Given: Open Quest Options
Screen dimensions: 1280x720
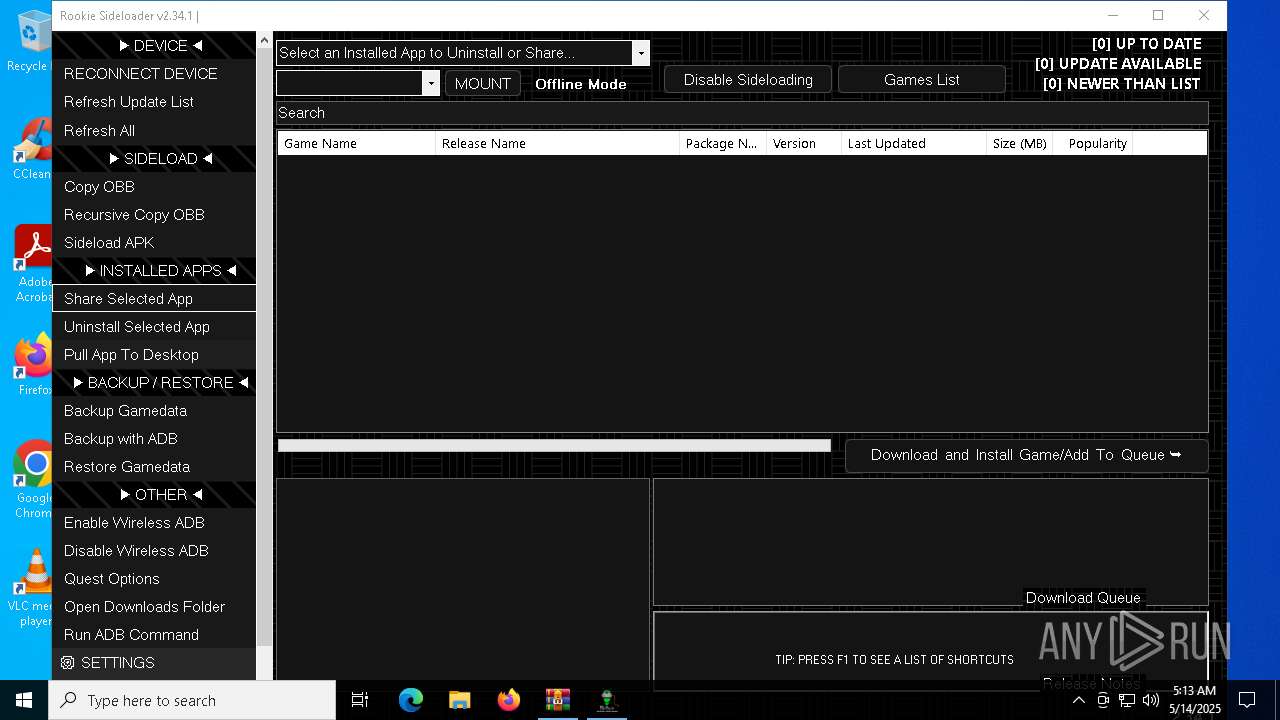Looking at the screenshot, I should [x=154, y=578].
